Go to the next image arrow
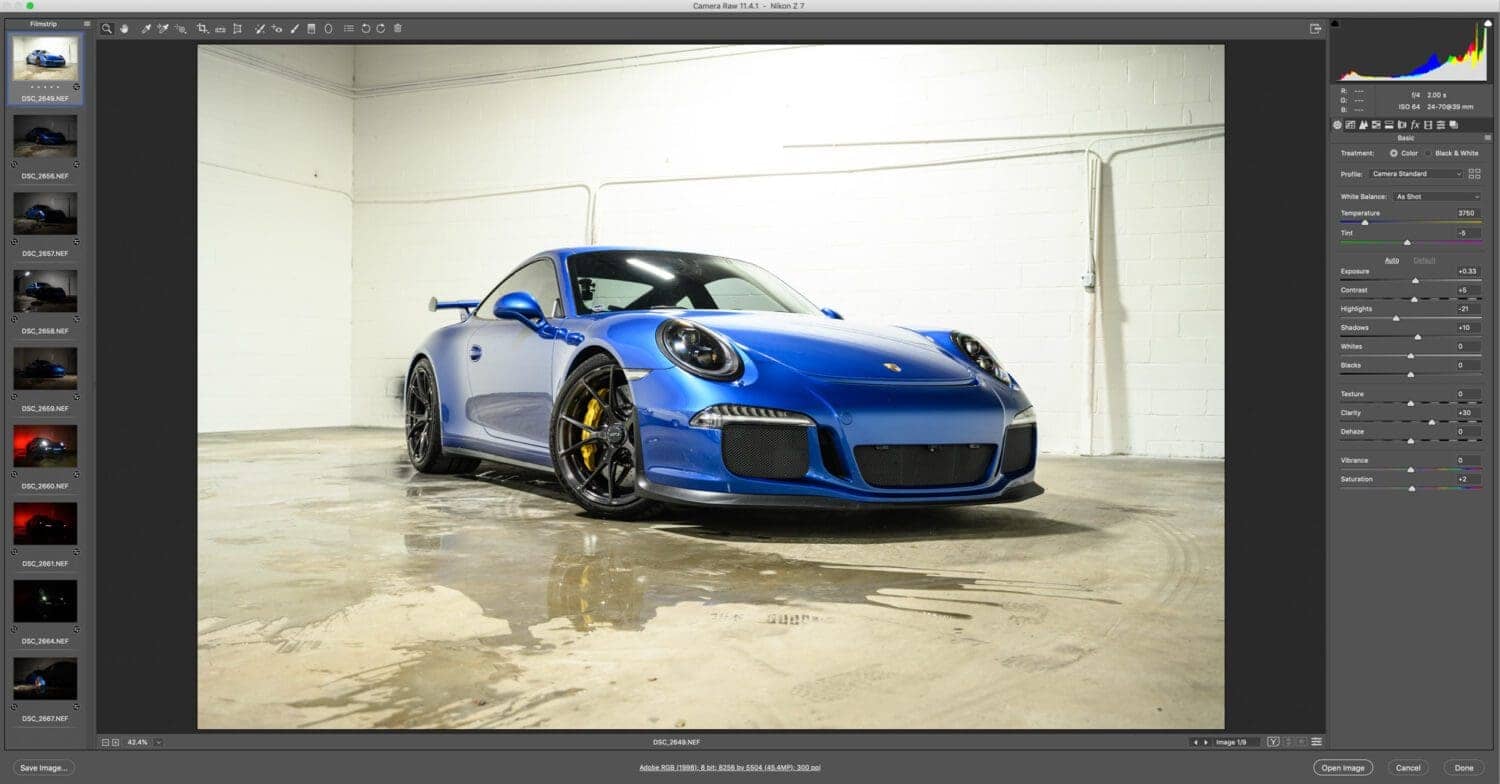 [1206, 742]
